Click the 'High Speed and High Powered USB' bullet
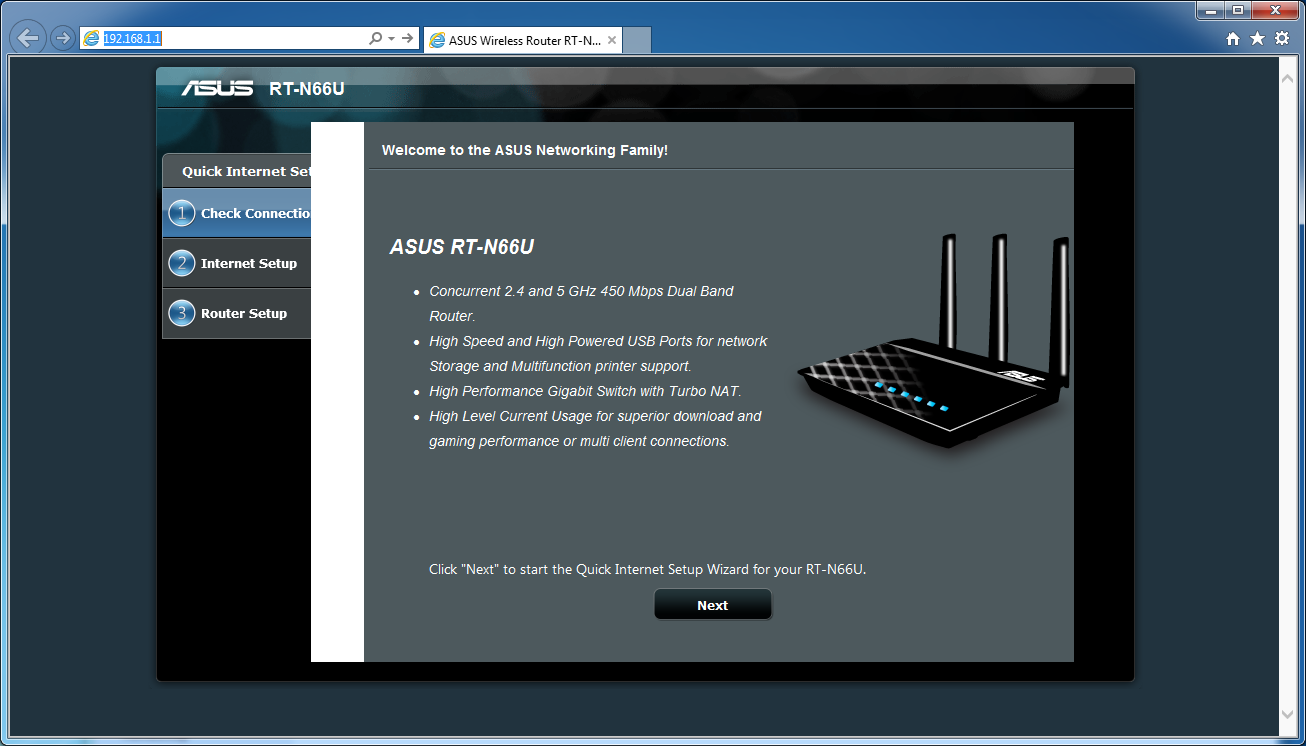Screen dimensions: 1306x746 tap(598, 353)
